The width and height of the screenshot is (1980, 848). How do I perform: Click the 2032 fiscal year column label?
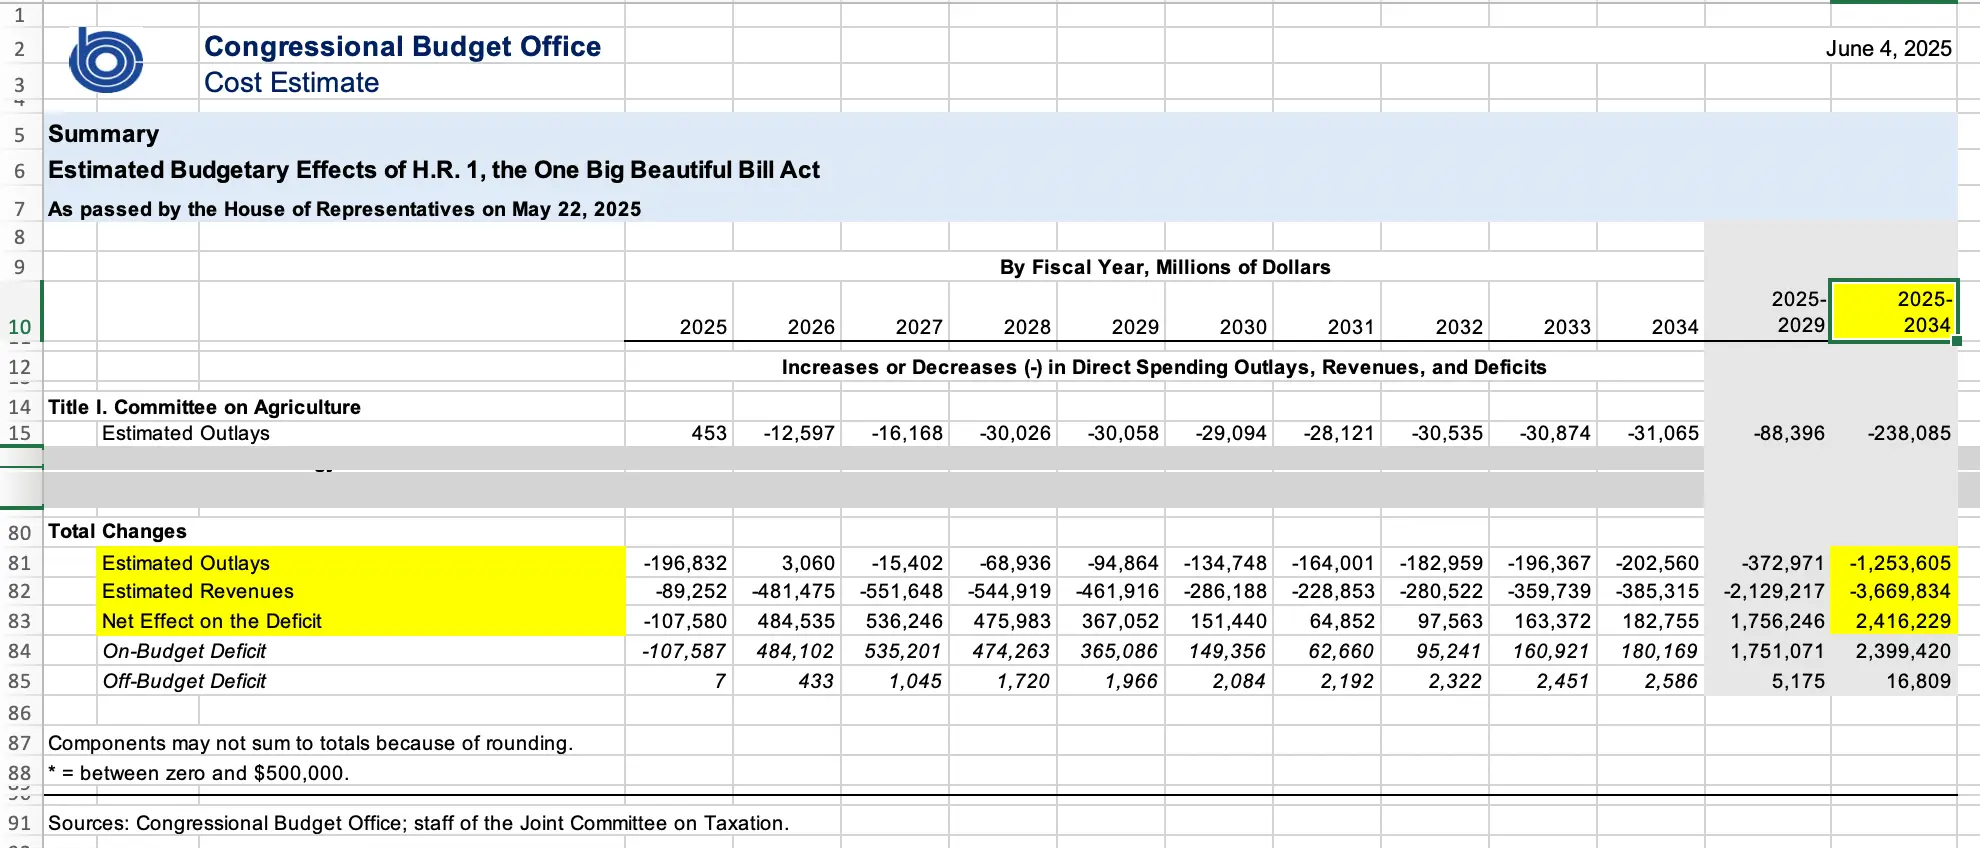(x=1459, y=327)
